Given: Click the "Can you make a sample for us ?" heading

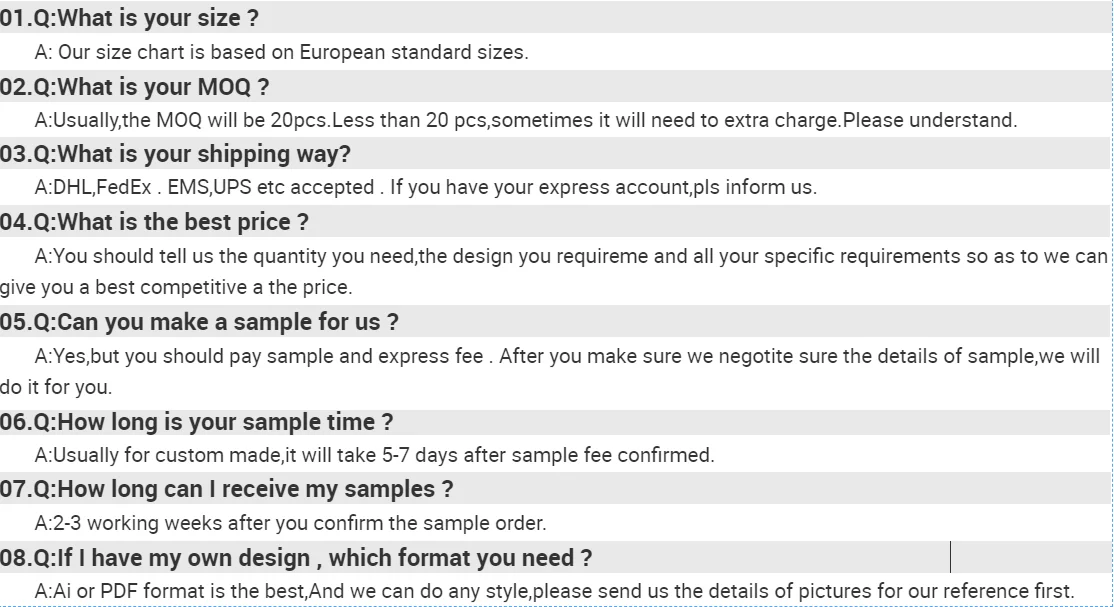Looking at the screenshot, I should [x=199, y=322].
